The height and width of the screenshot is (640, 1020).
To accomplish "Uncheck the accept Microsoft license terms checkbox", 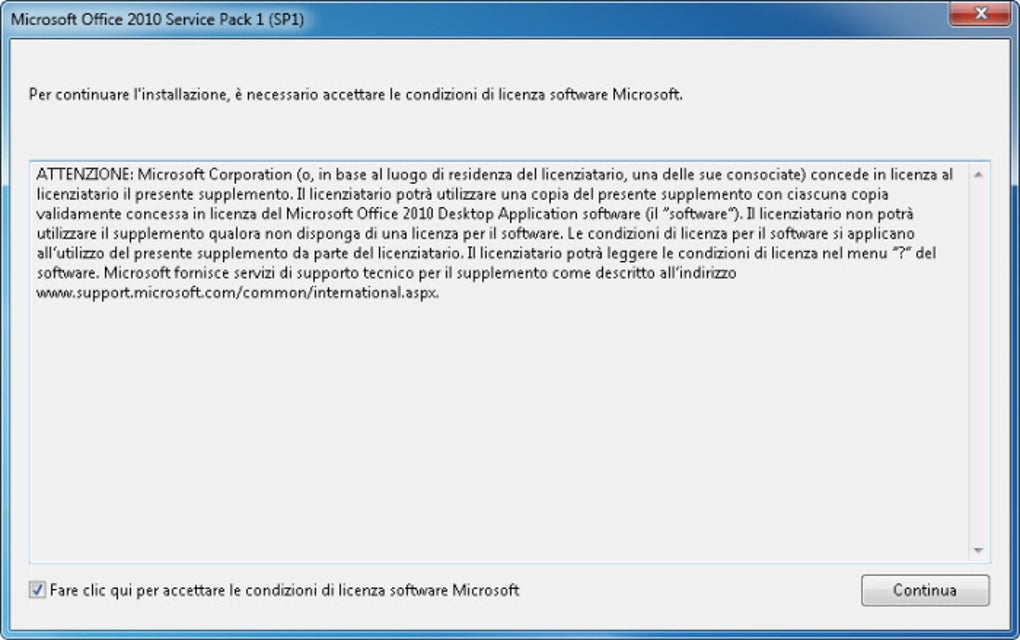I will 37,590.
